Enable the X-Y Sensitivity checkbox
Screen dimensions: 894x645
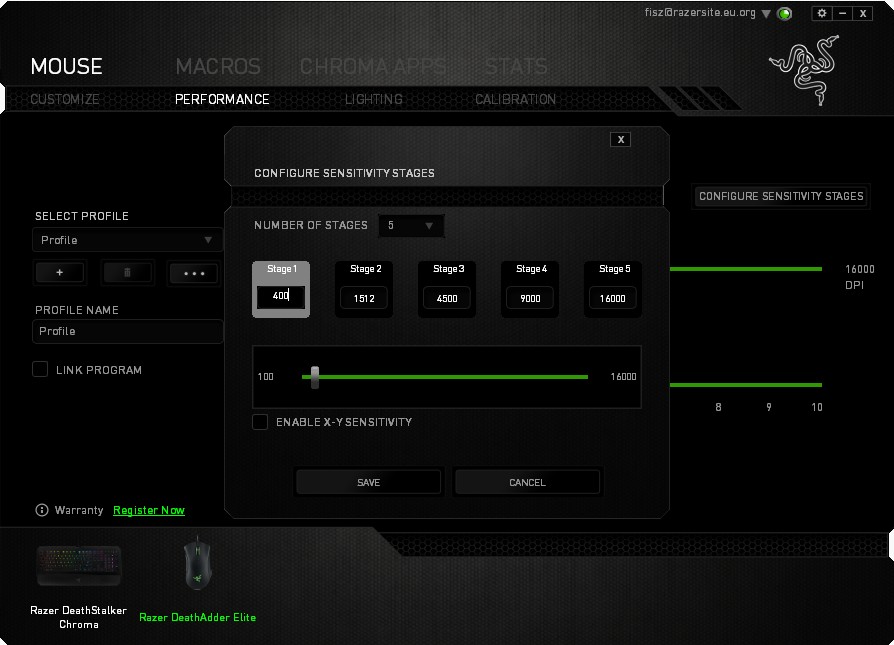click(x=260, y=422)
